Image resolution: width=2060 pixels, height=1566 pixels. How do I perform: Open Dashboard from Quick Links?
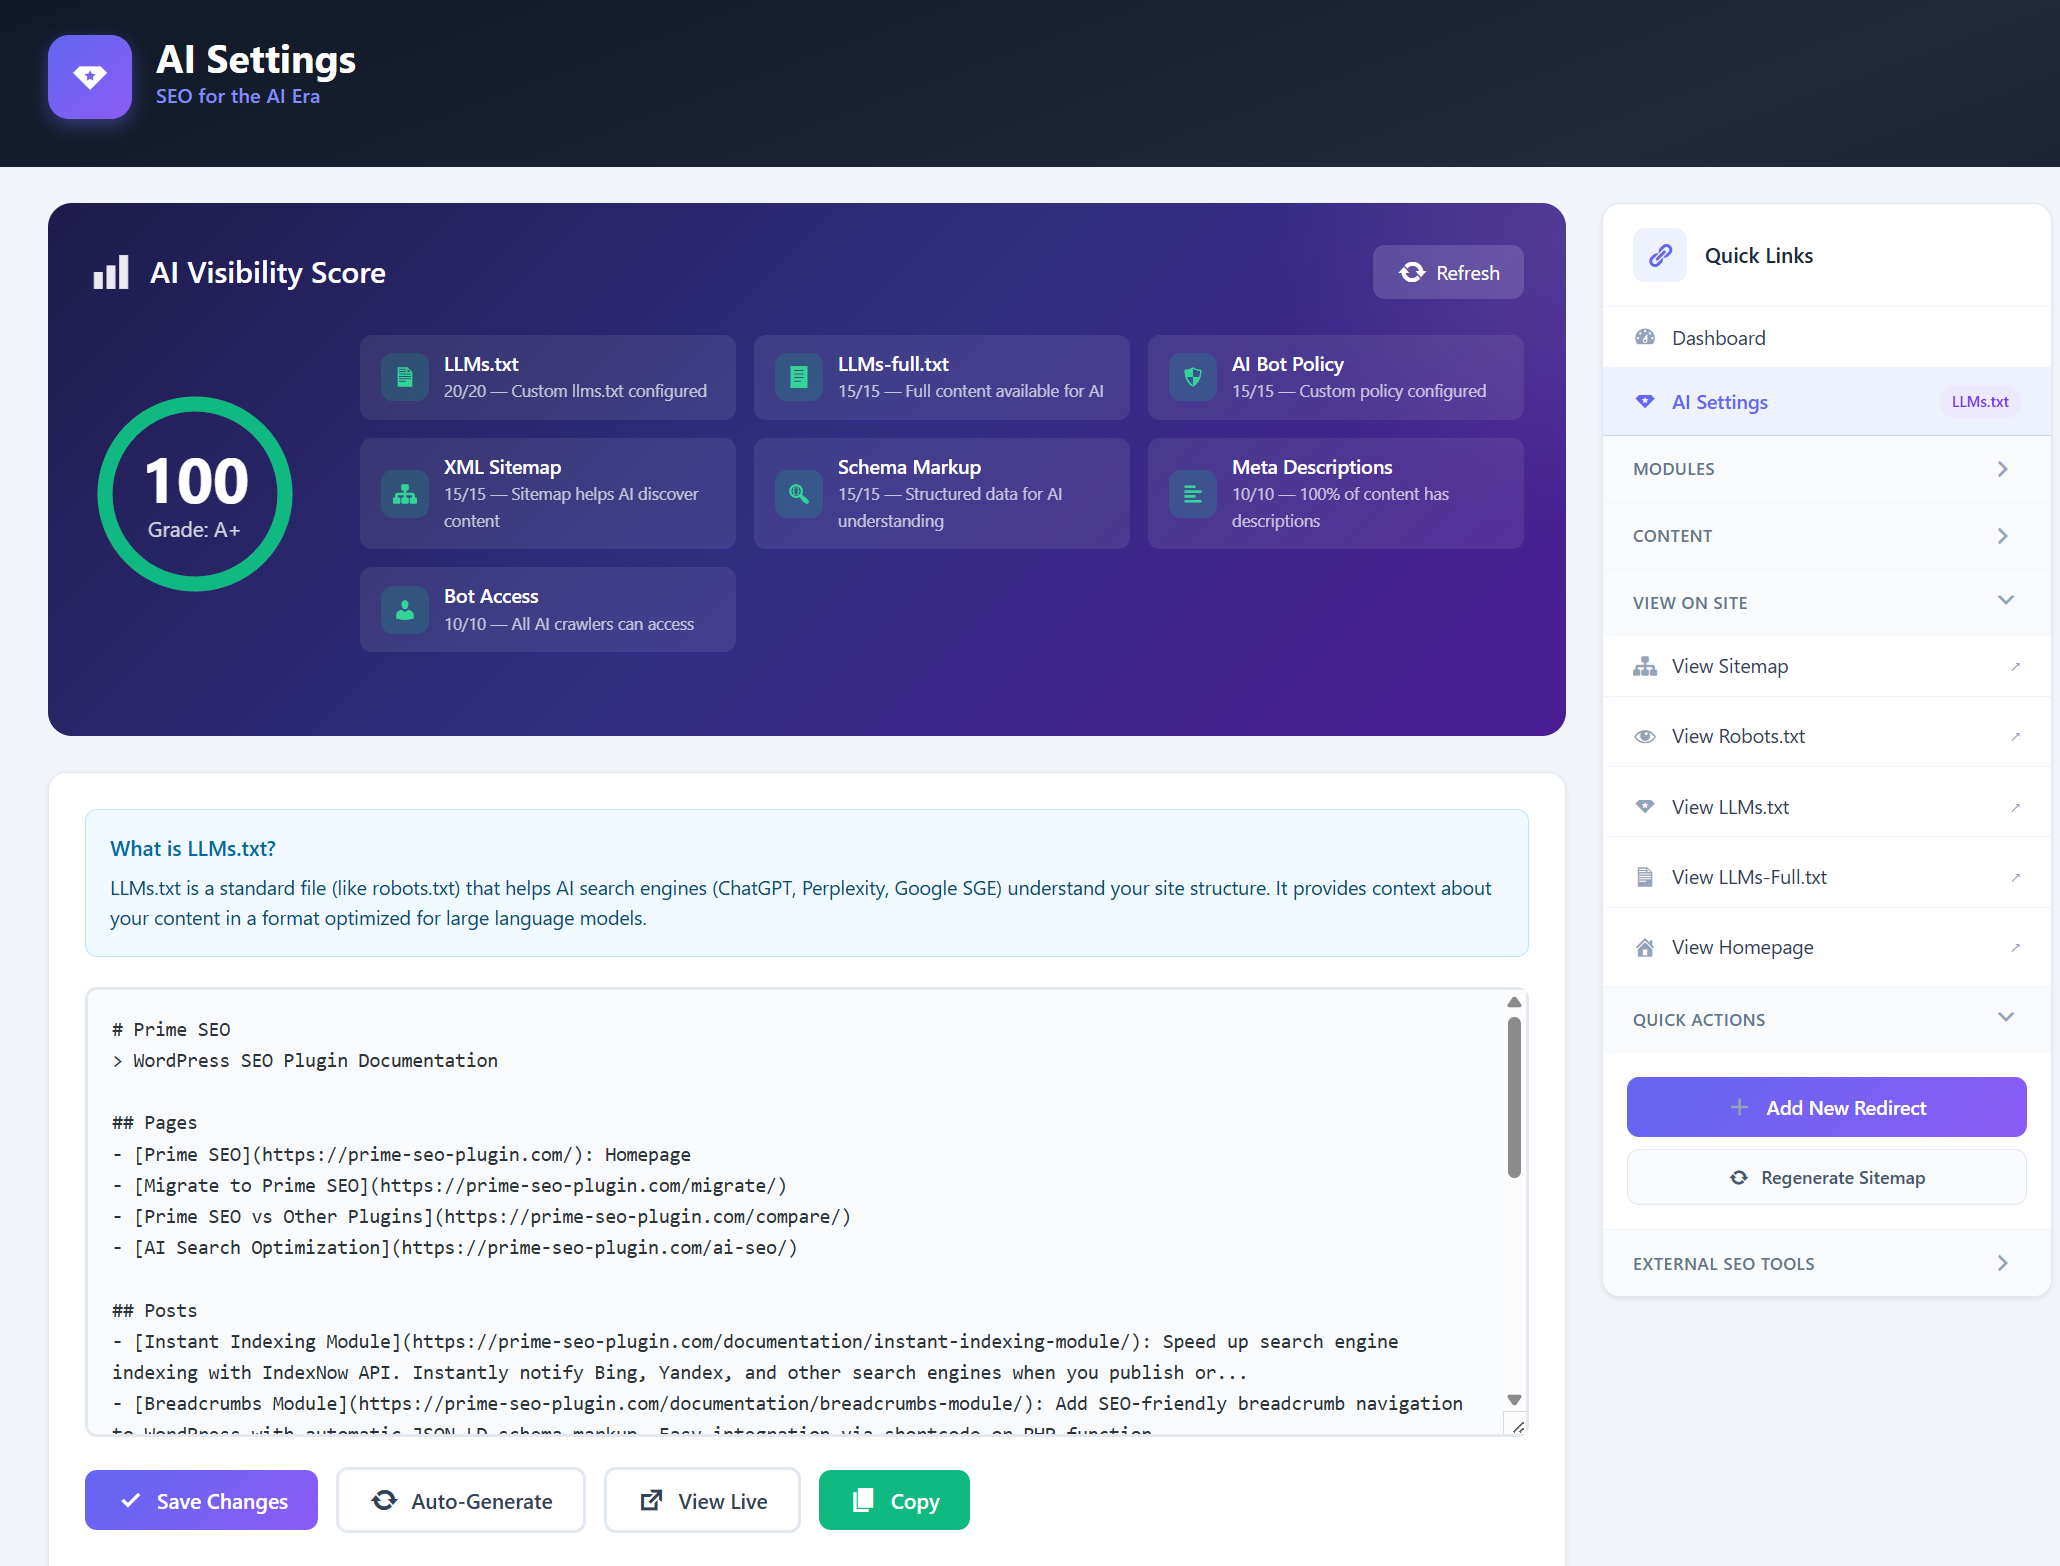(x=1718, y=338)
